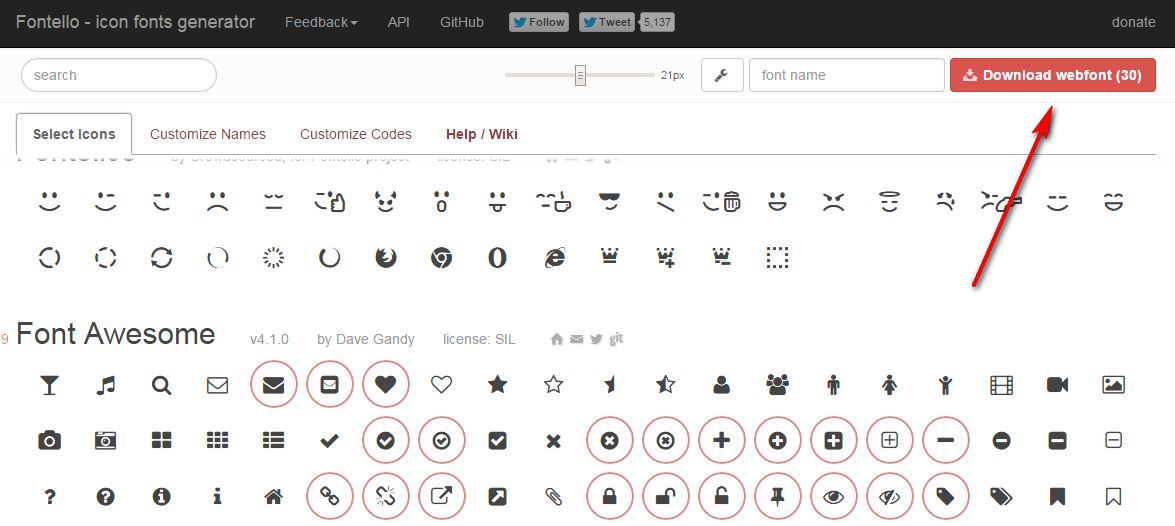The height and width of the screenshot is (526, 1175).
Task: Select the devil face icon
Action: 385,202
